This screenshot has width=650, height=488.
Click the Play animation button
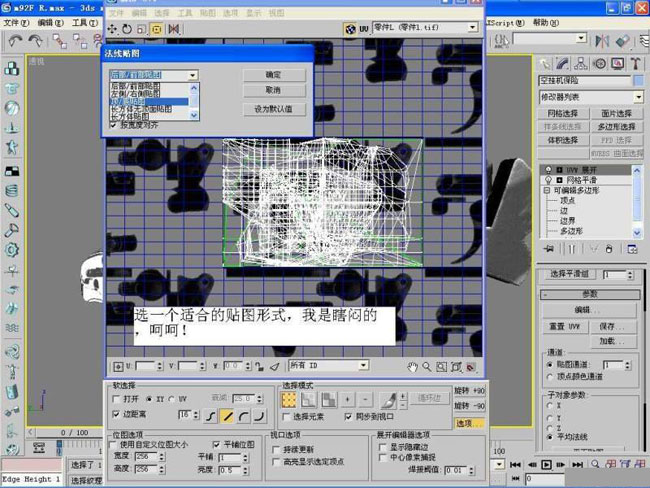tap(546, 464)
